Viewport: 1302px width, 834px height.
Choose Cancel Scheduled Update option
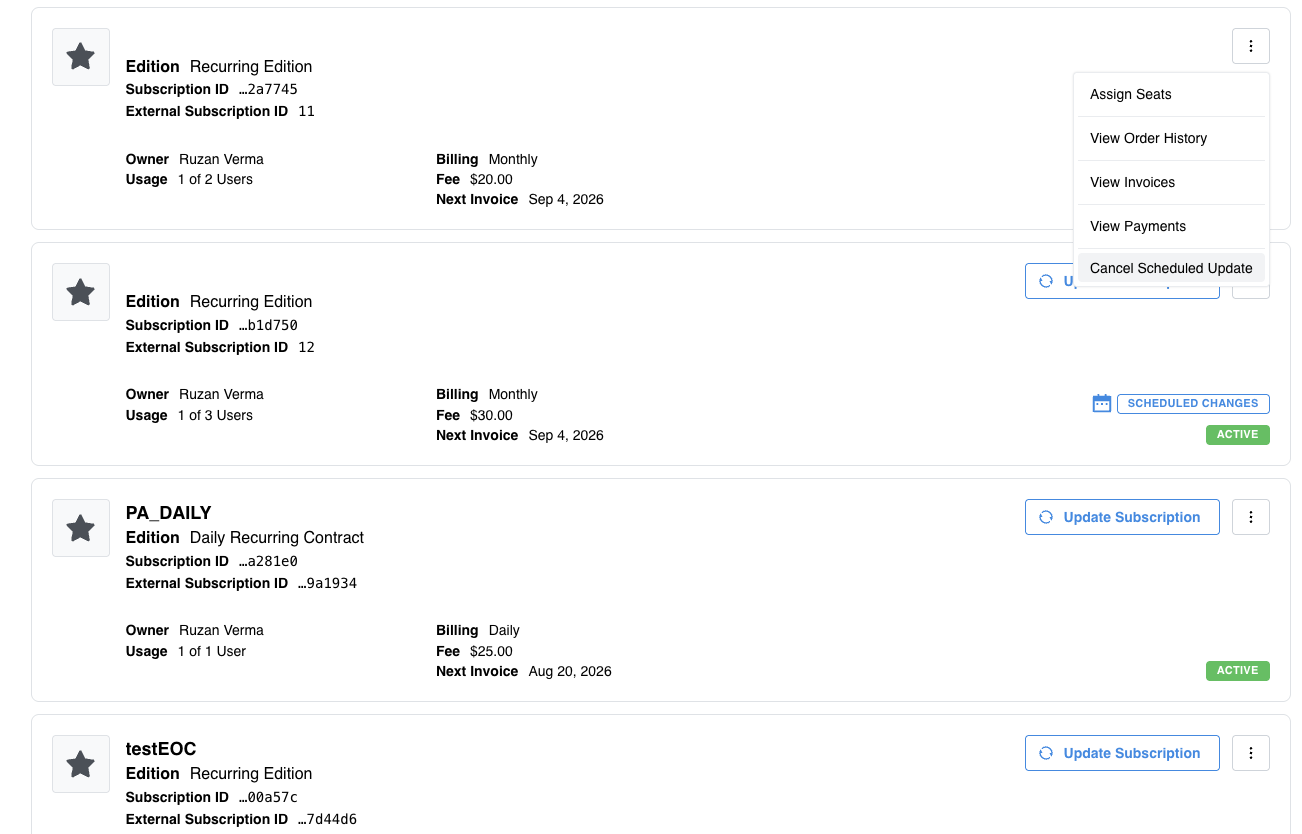[1171, 268]
